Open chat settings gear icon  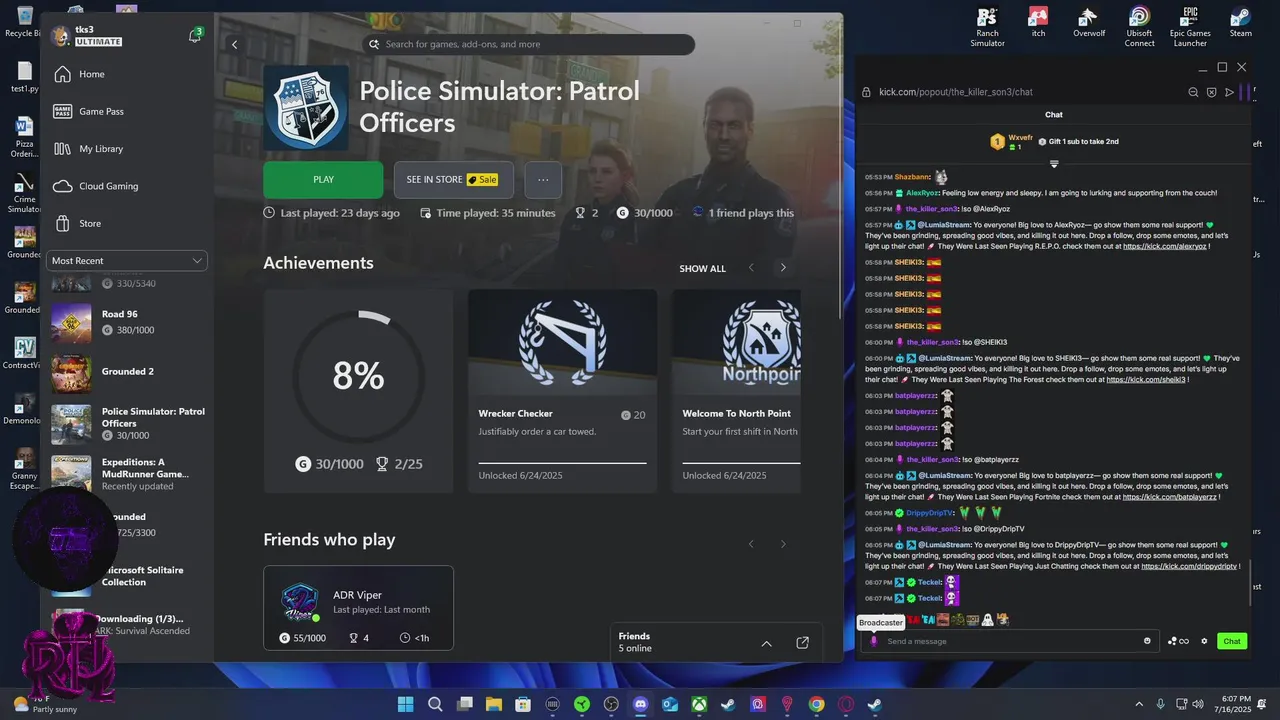click(1204, 641)
